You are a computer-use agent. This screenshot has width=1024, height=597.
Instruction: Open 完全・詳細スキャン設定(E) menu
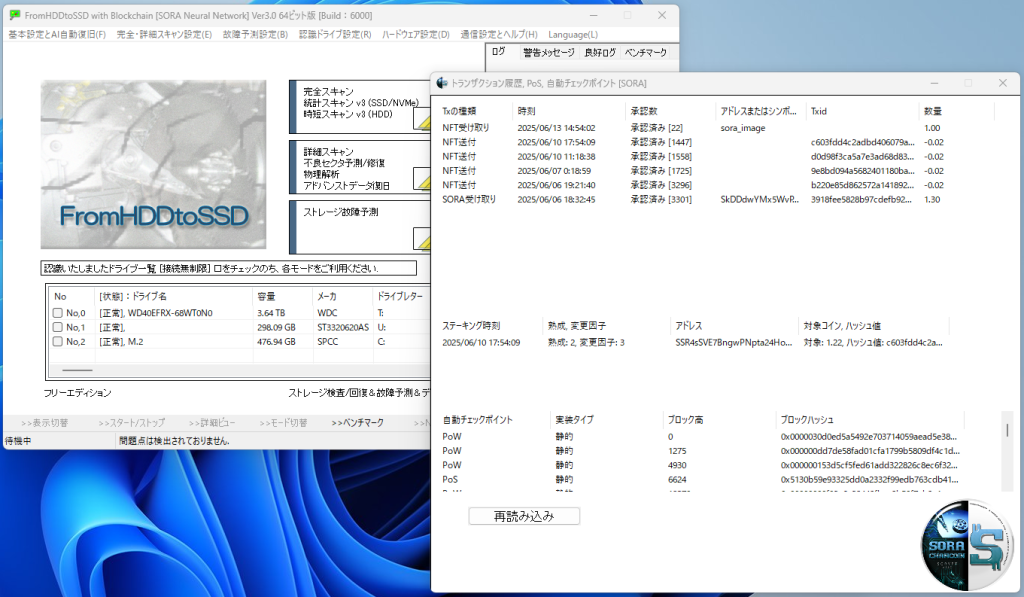165,35
